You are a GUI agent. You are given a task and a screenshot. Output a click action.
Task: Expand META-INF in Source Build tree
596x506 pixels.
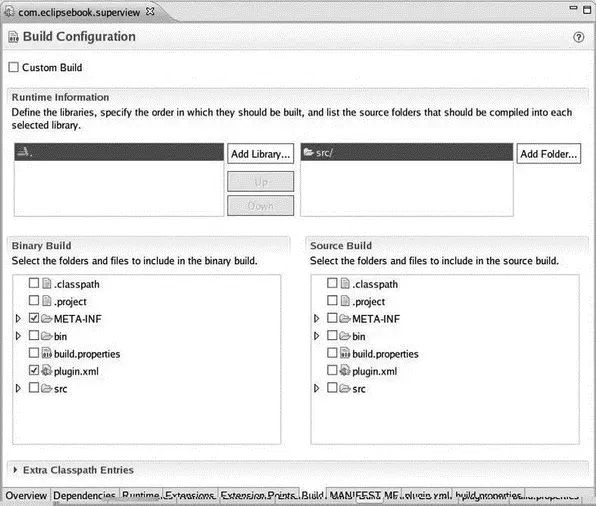click(316, 318)
